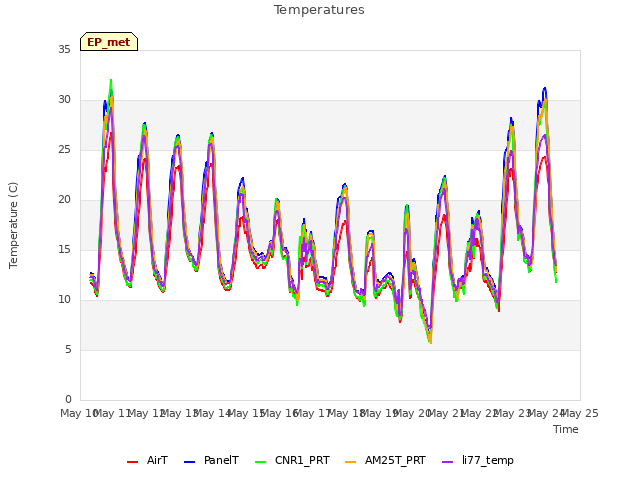Viewport: 640px width, 480px height.
Task: Click the 10 y-axis tick label
Action: (64, 300)
